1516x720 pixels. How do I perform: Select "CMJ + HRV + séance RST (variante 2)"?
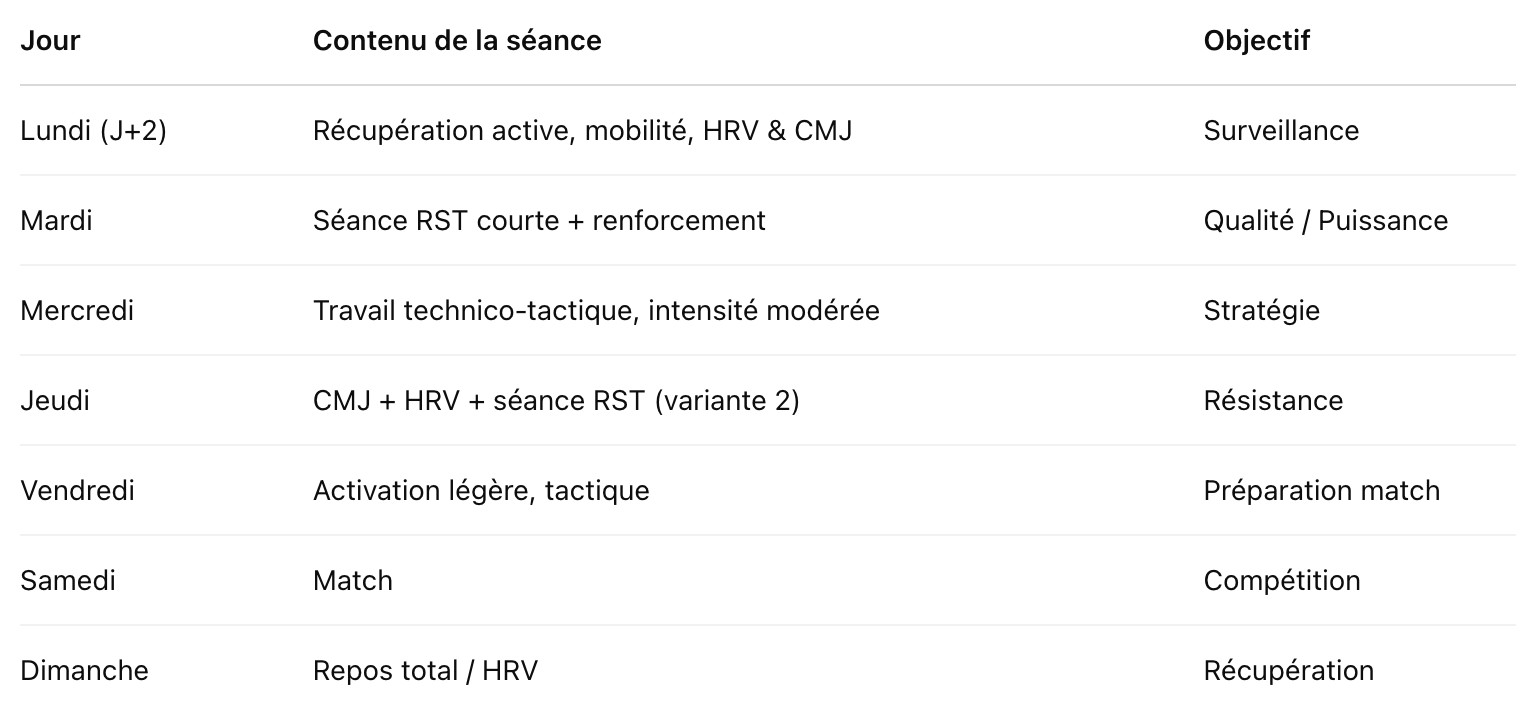click(x=556, y=401)
